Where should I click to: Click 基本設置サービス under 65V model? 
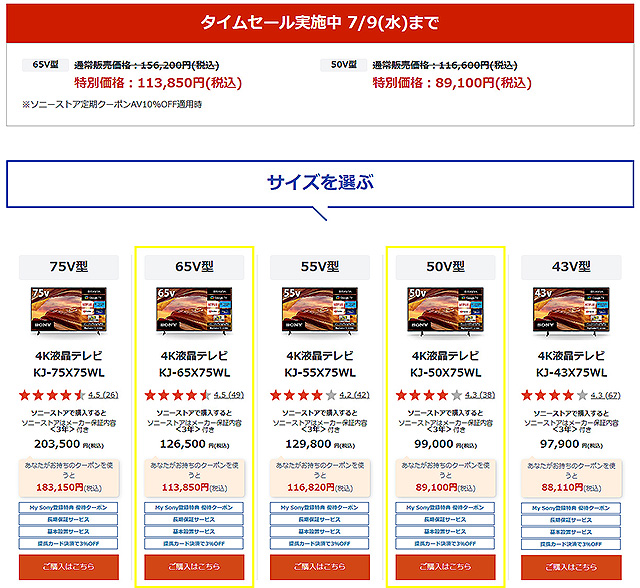[x=194, y=531]
